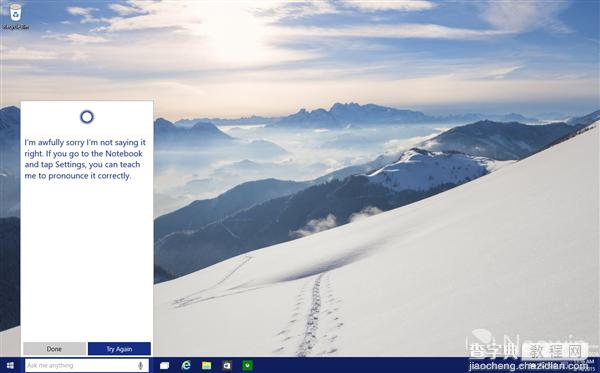Open Task View from the taskbar

165,365
